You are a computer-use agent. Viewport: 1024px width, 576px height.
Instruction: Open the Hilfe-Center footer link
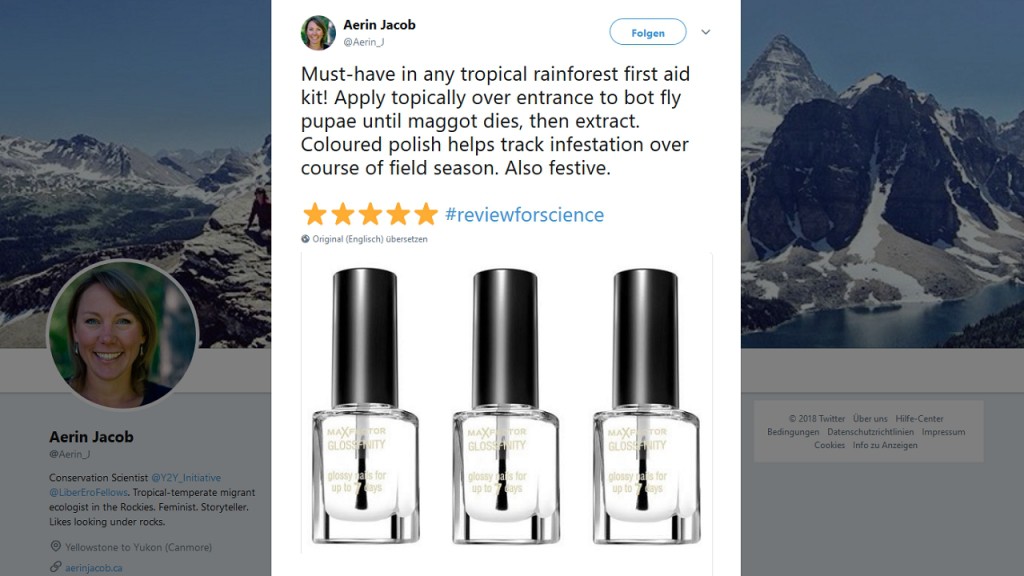tap(920, 419)
